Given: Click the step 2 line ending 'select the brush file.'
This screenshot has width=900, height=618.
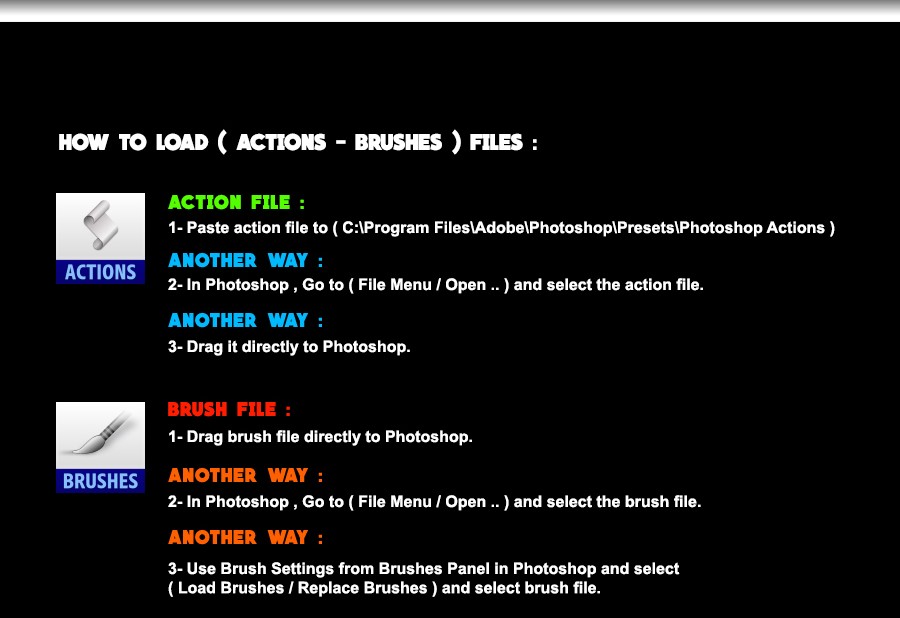Looking at the screenshot, I should 435,502.
